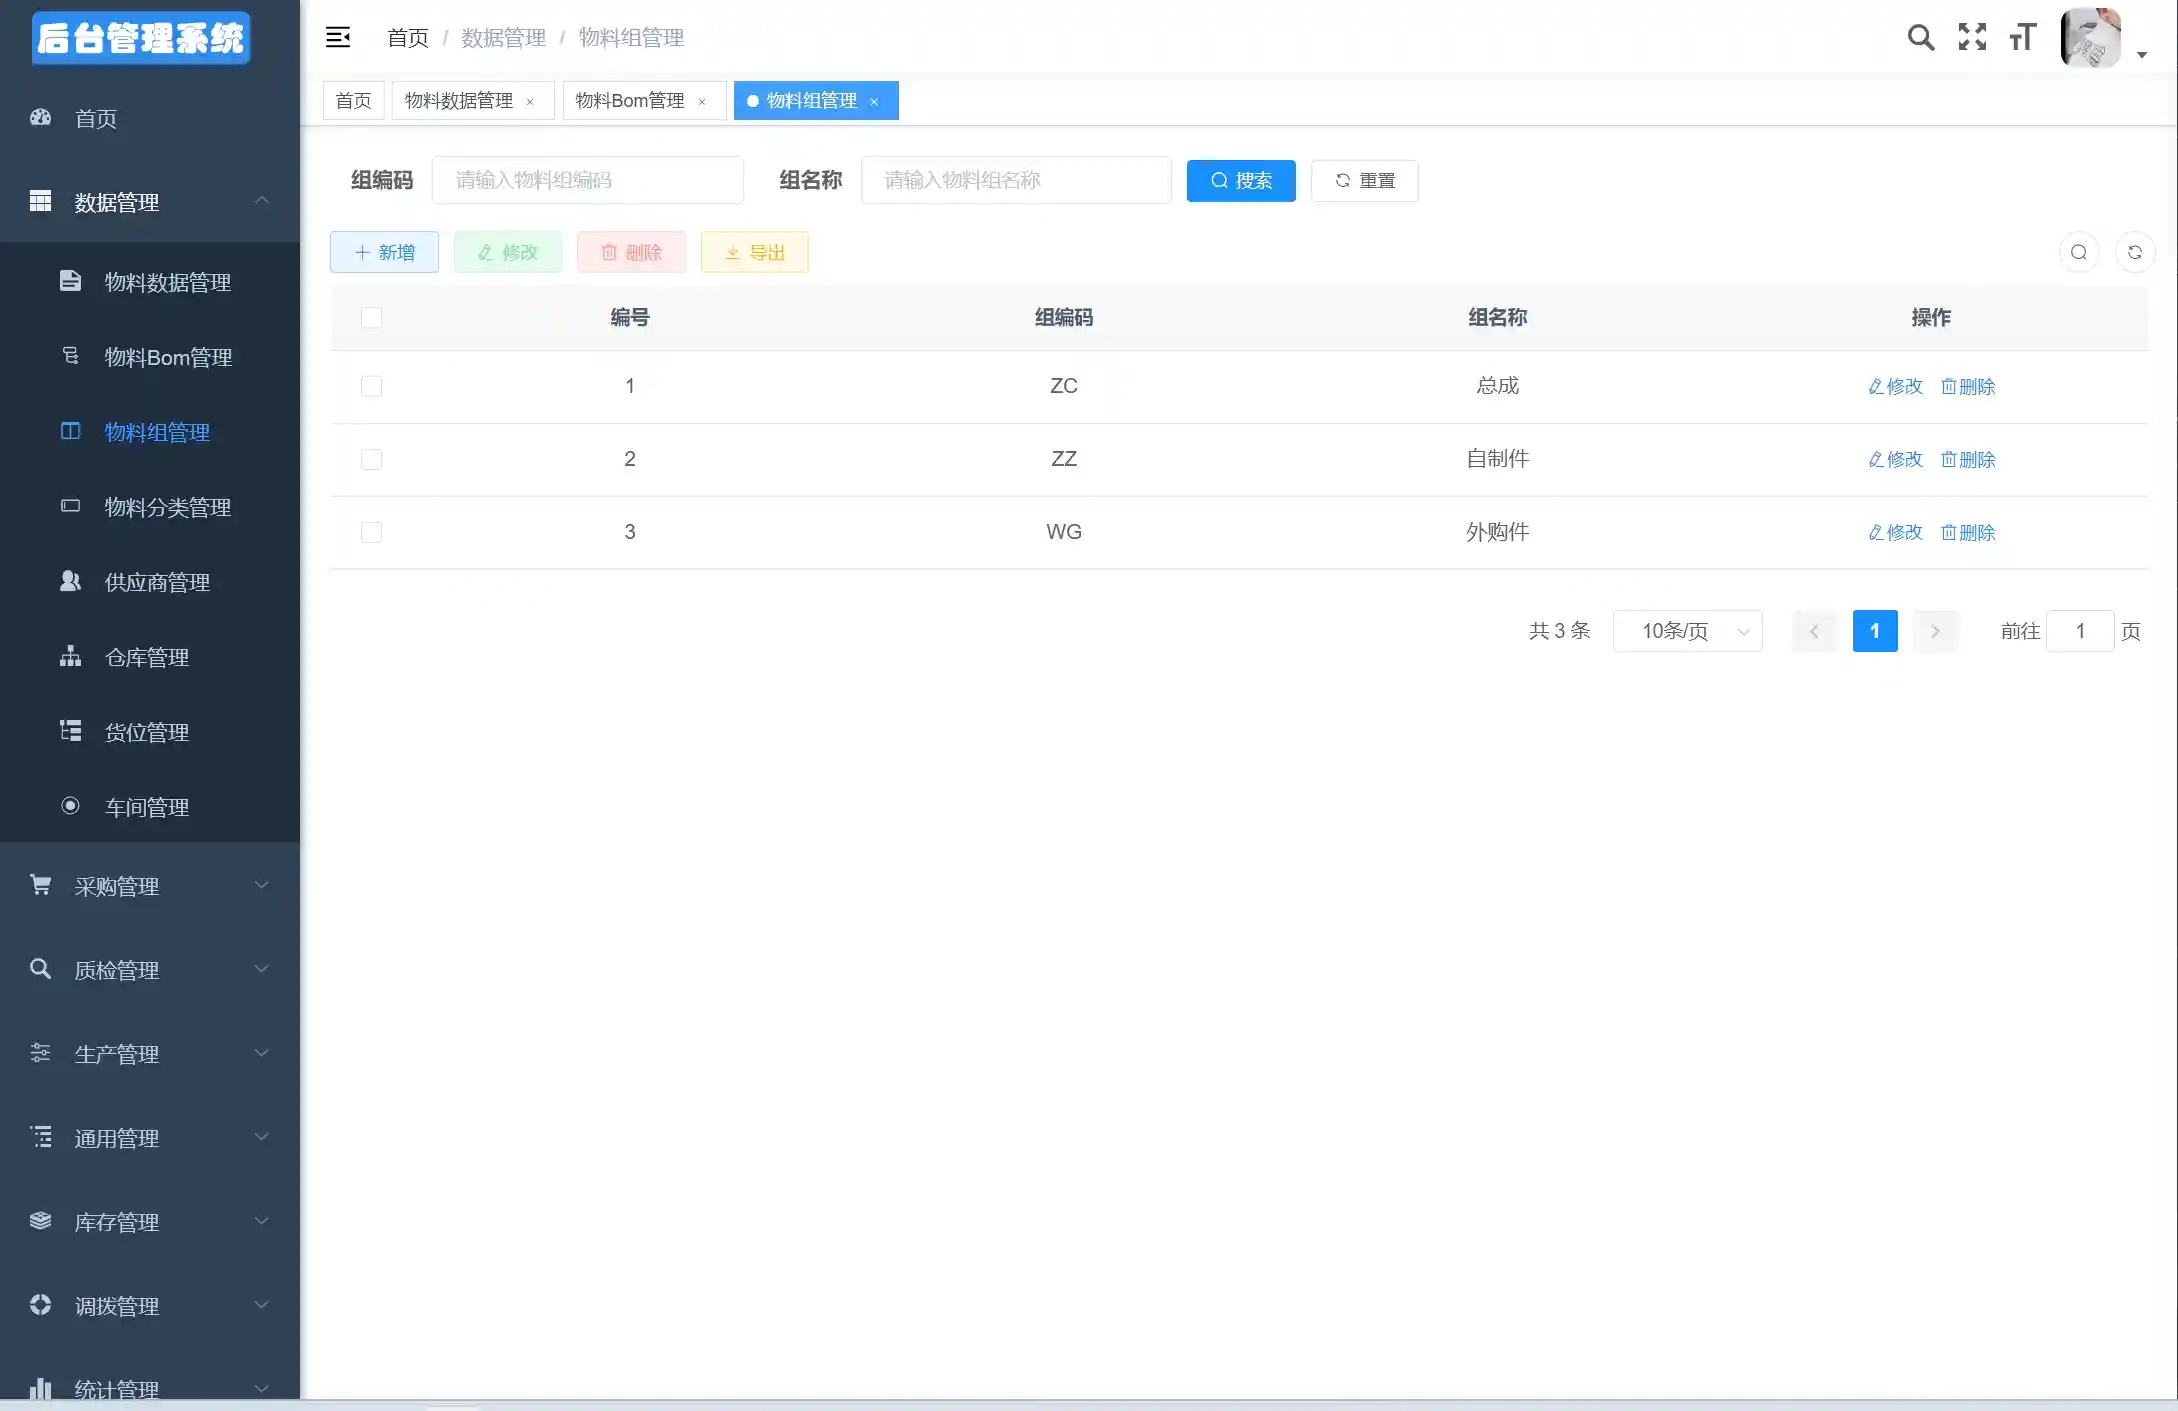Open the 10条/页 page size dropdown

click(x=1687, y=631)
